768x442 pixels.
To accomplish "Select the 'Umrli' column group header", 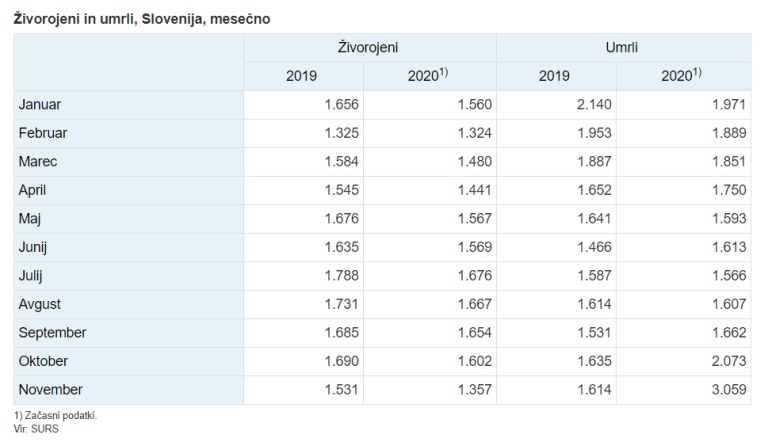I will 623,47.
